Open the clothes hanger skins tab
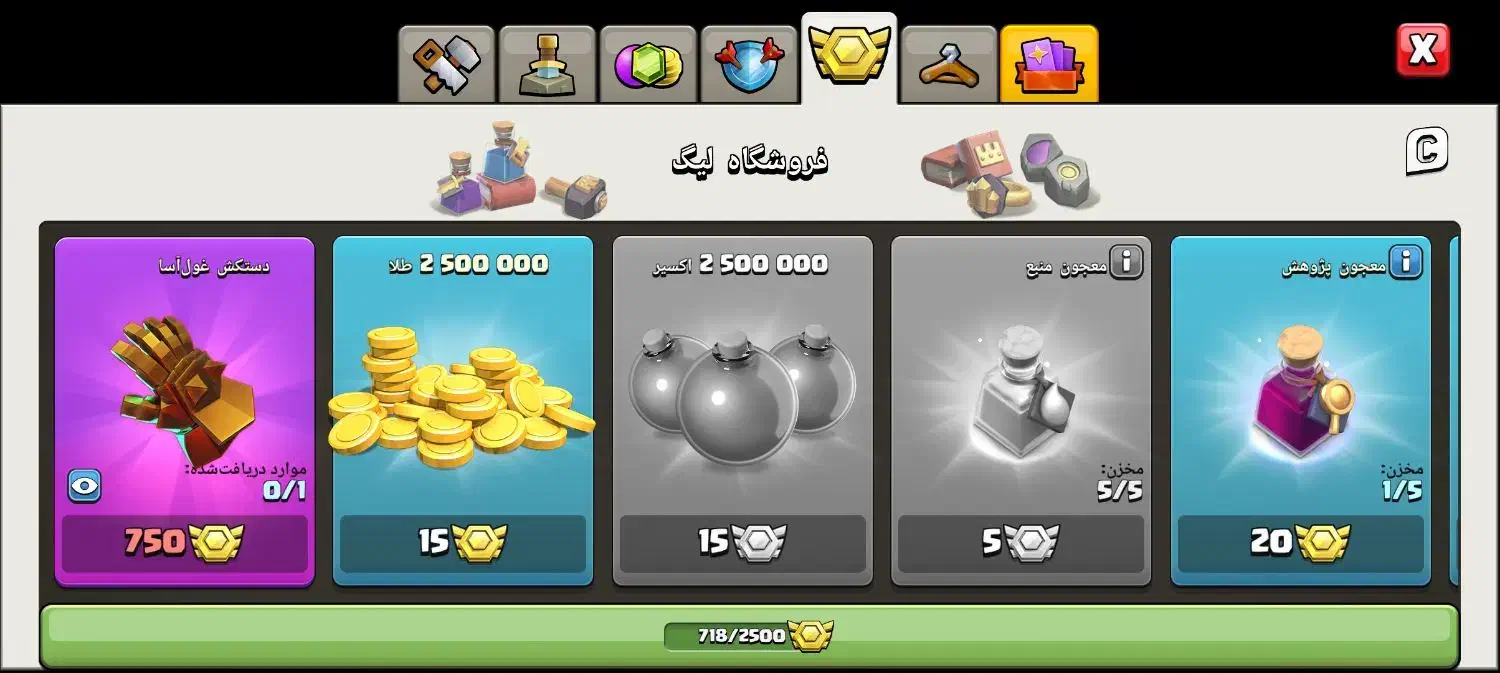Image resolution: width=1500 pixels, height=673 pixels. point(949,65)
